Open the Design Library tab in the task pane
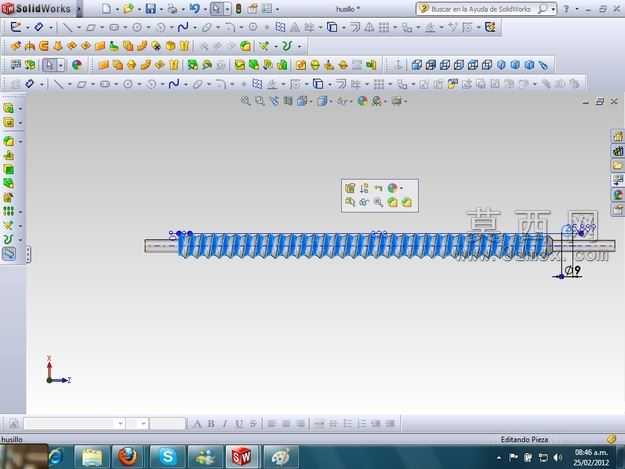The width and height of the screenshot is (625, 469). pyautogui.click(x=617, y=151)
